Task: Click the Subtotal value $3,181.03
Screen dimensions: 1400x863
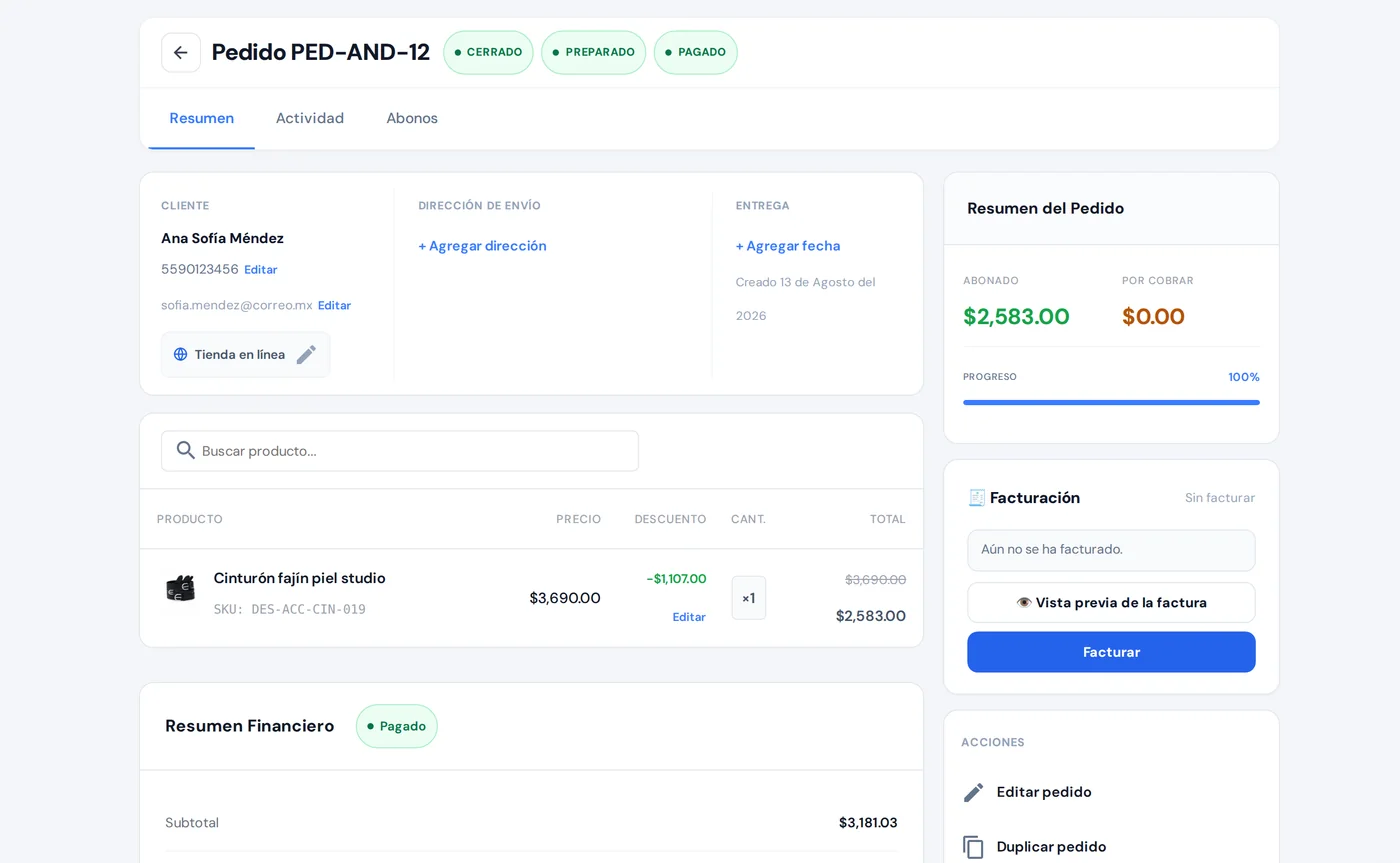Action: 868,823
